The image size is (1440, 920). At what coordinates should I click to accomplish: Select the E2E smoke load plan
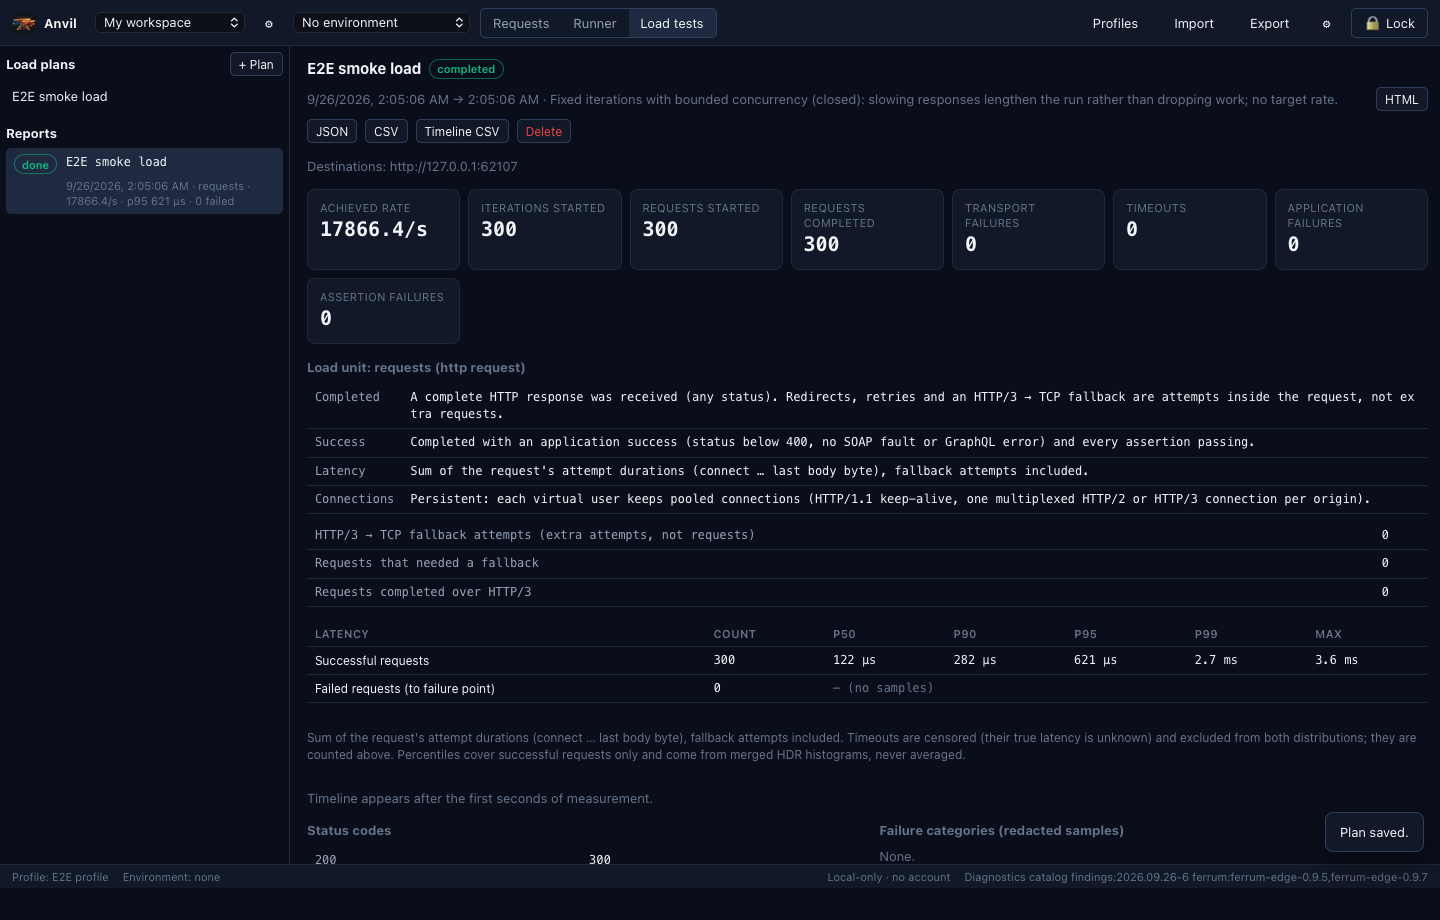click(x=144, y=97)
